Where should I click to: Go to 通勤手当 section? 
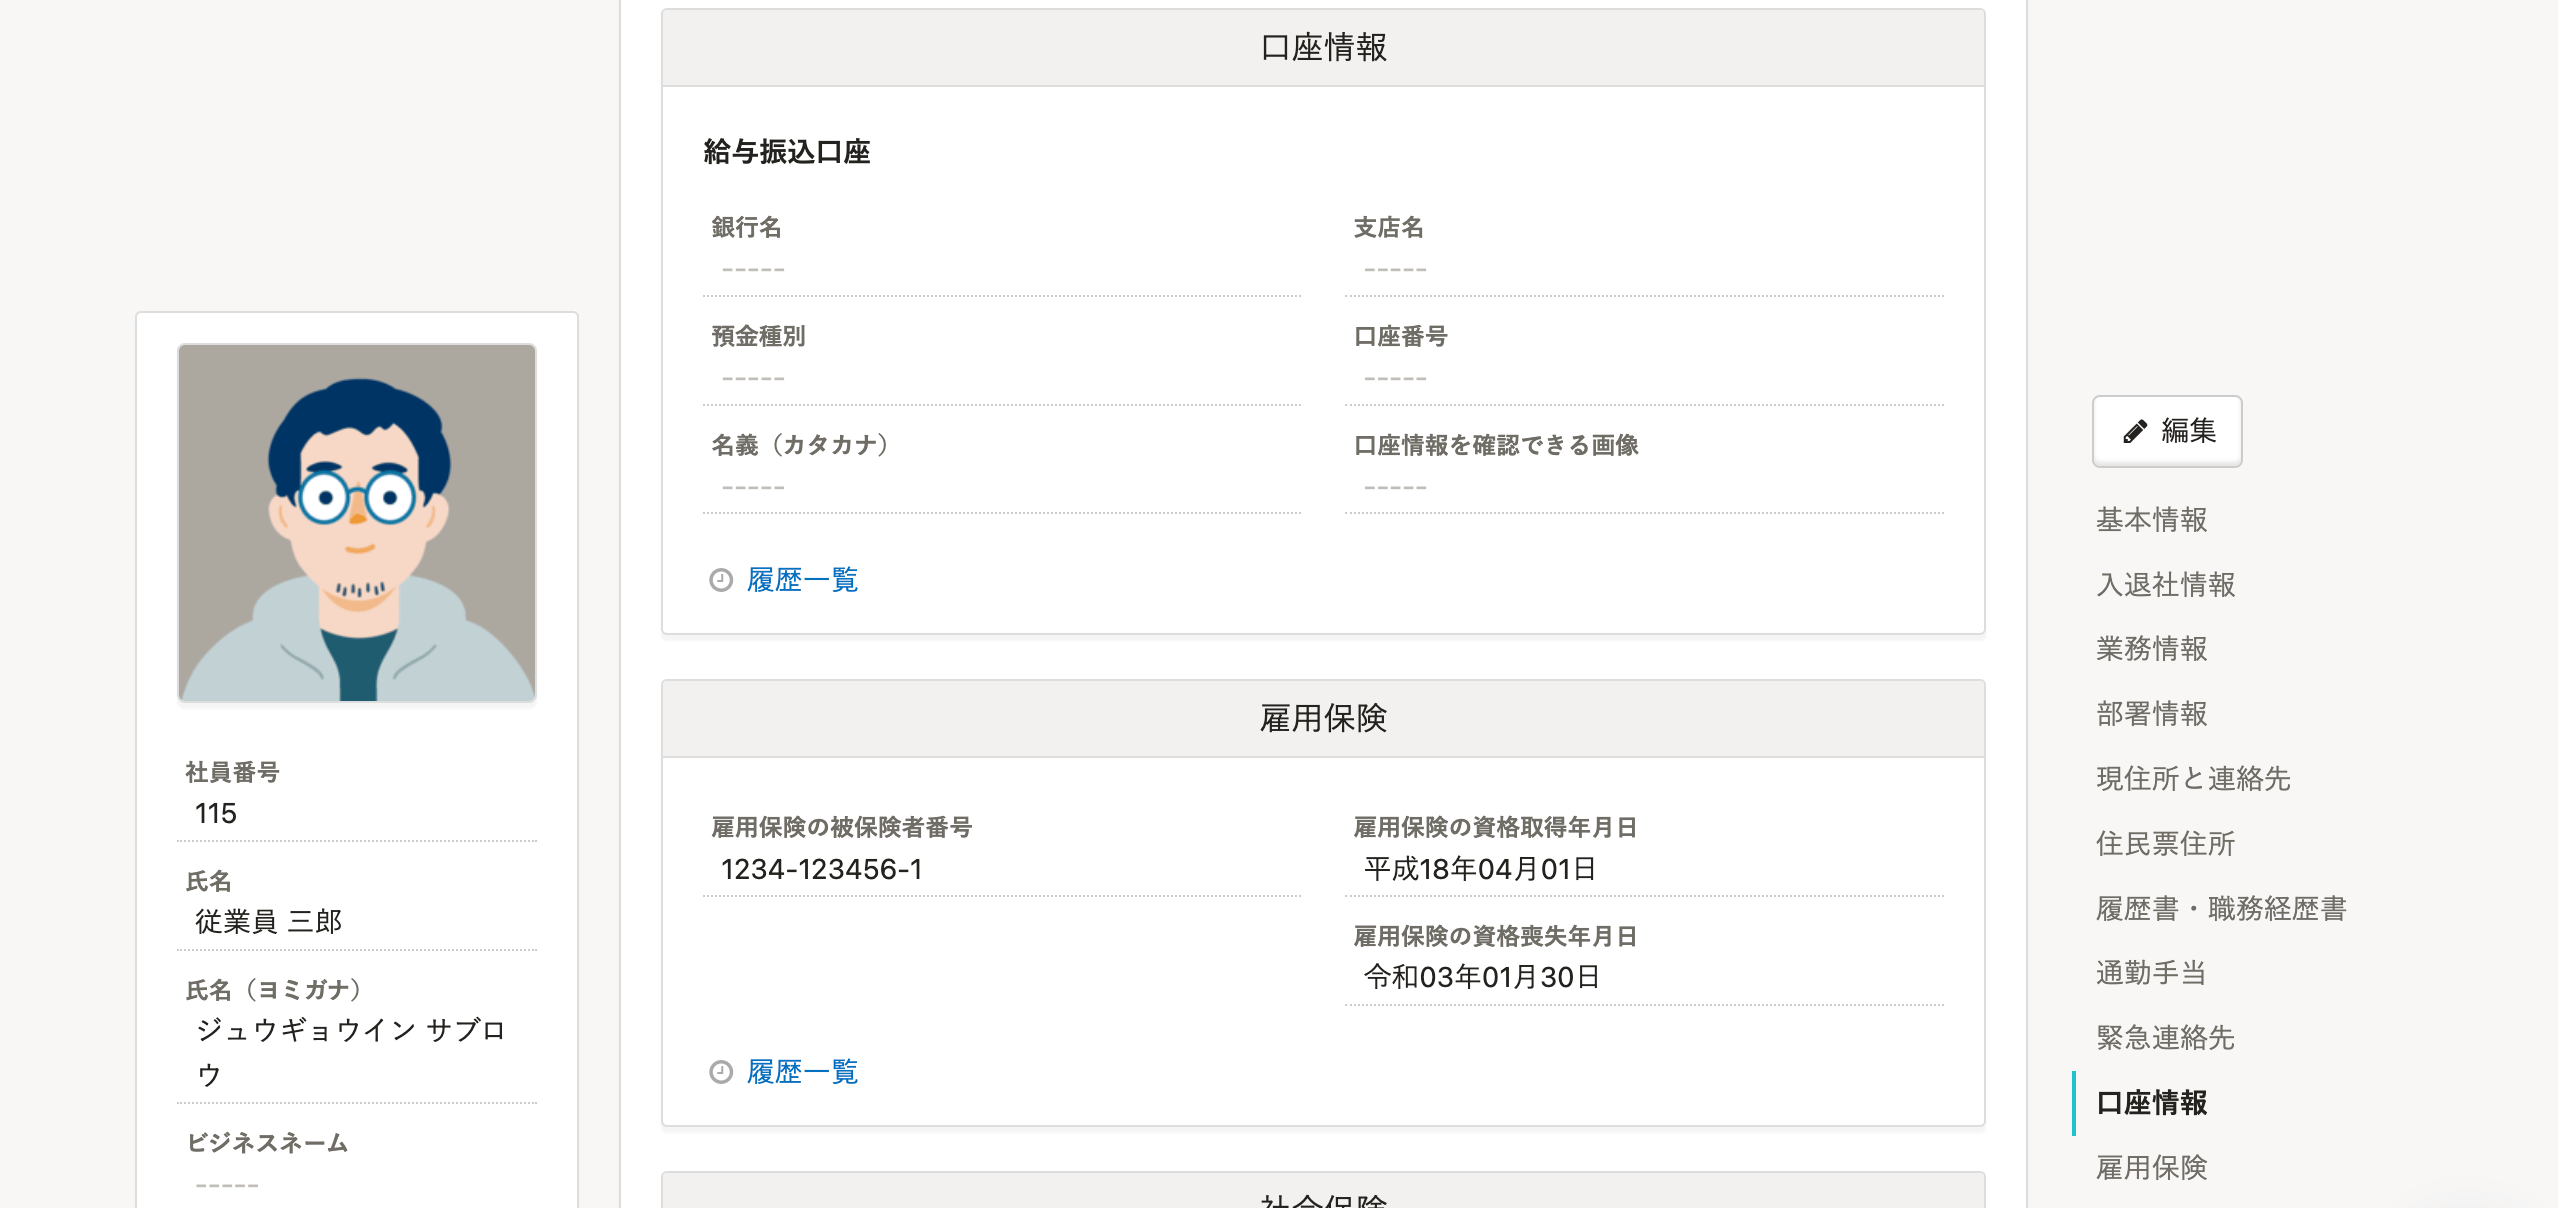click(2151, 973)
